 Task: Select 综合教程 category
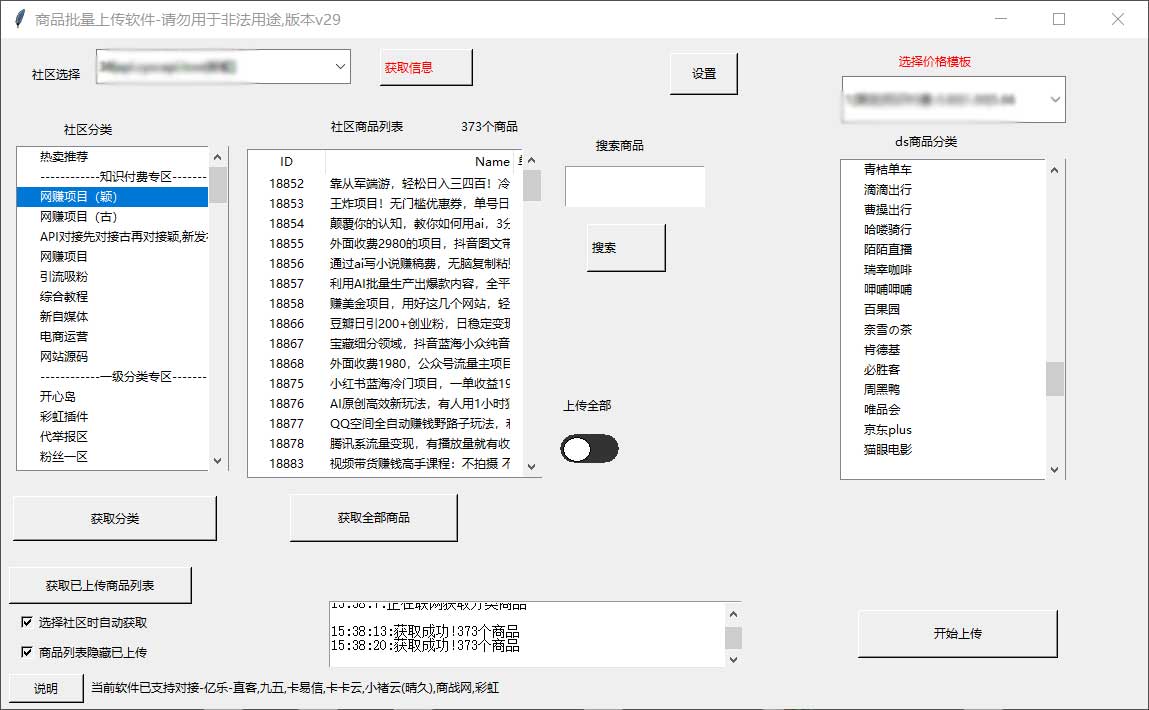pos(113,296)
